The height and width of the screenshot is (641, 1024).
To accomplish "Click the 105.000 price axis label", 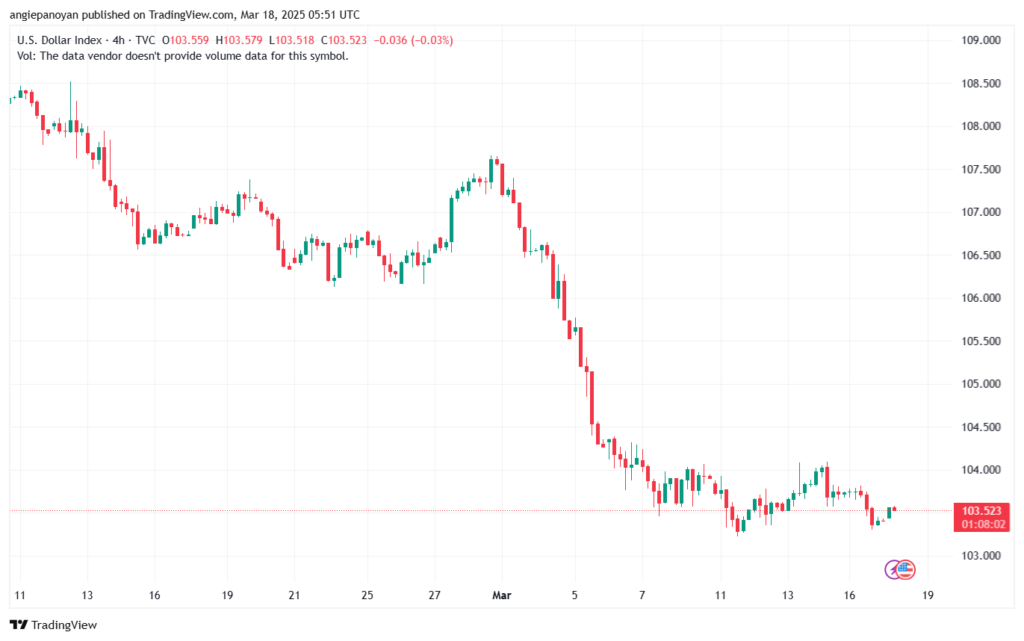I will tap(980, 384).
